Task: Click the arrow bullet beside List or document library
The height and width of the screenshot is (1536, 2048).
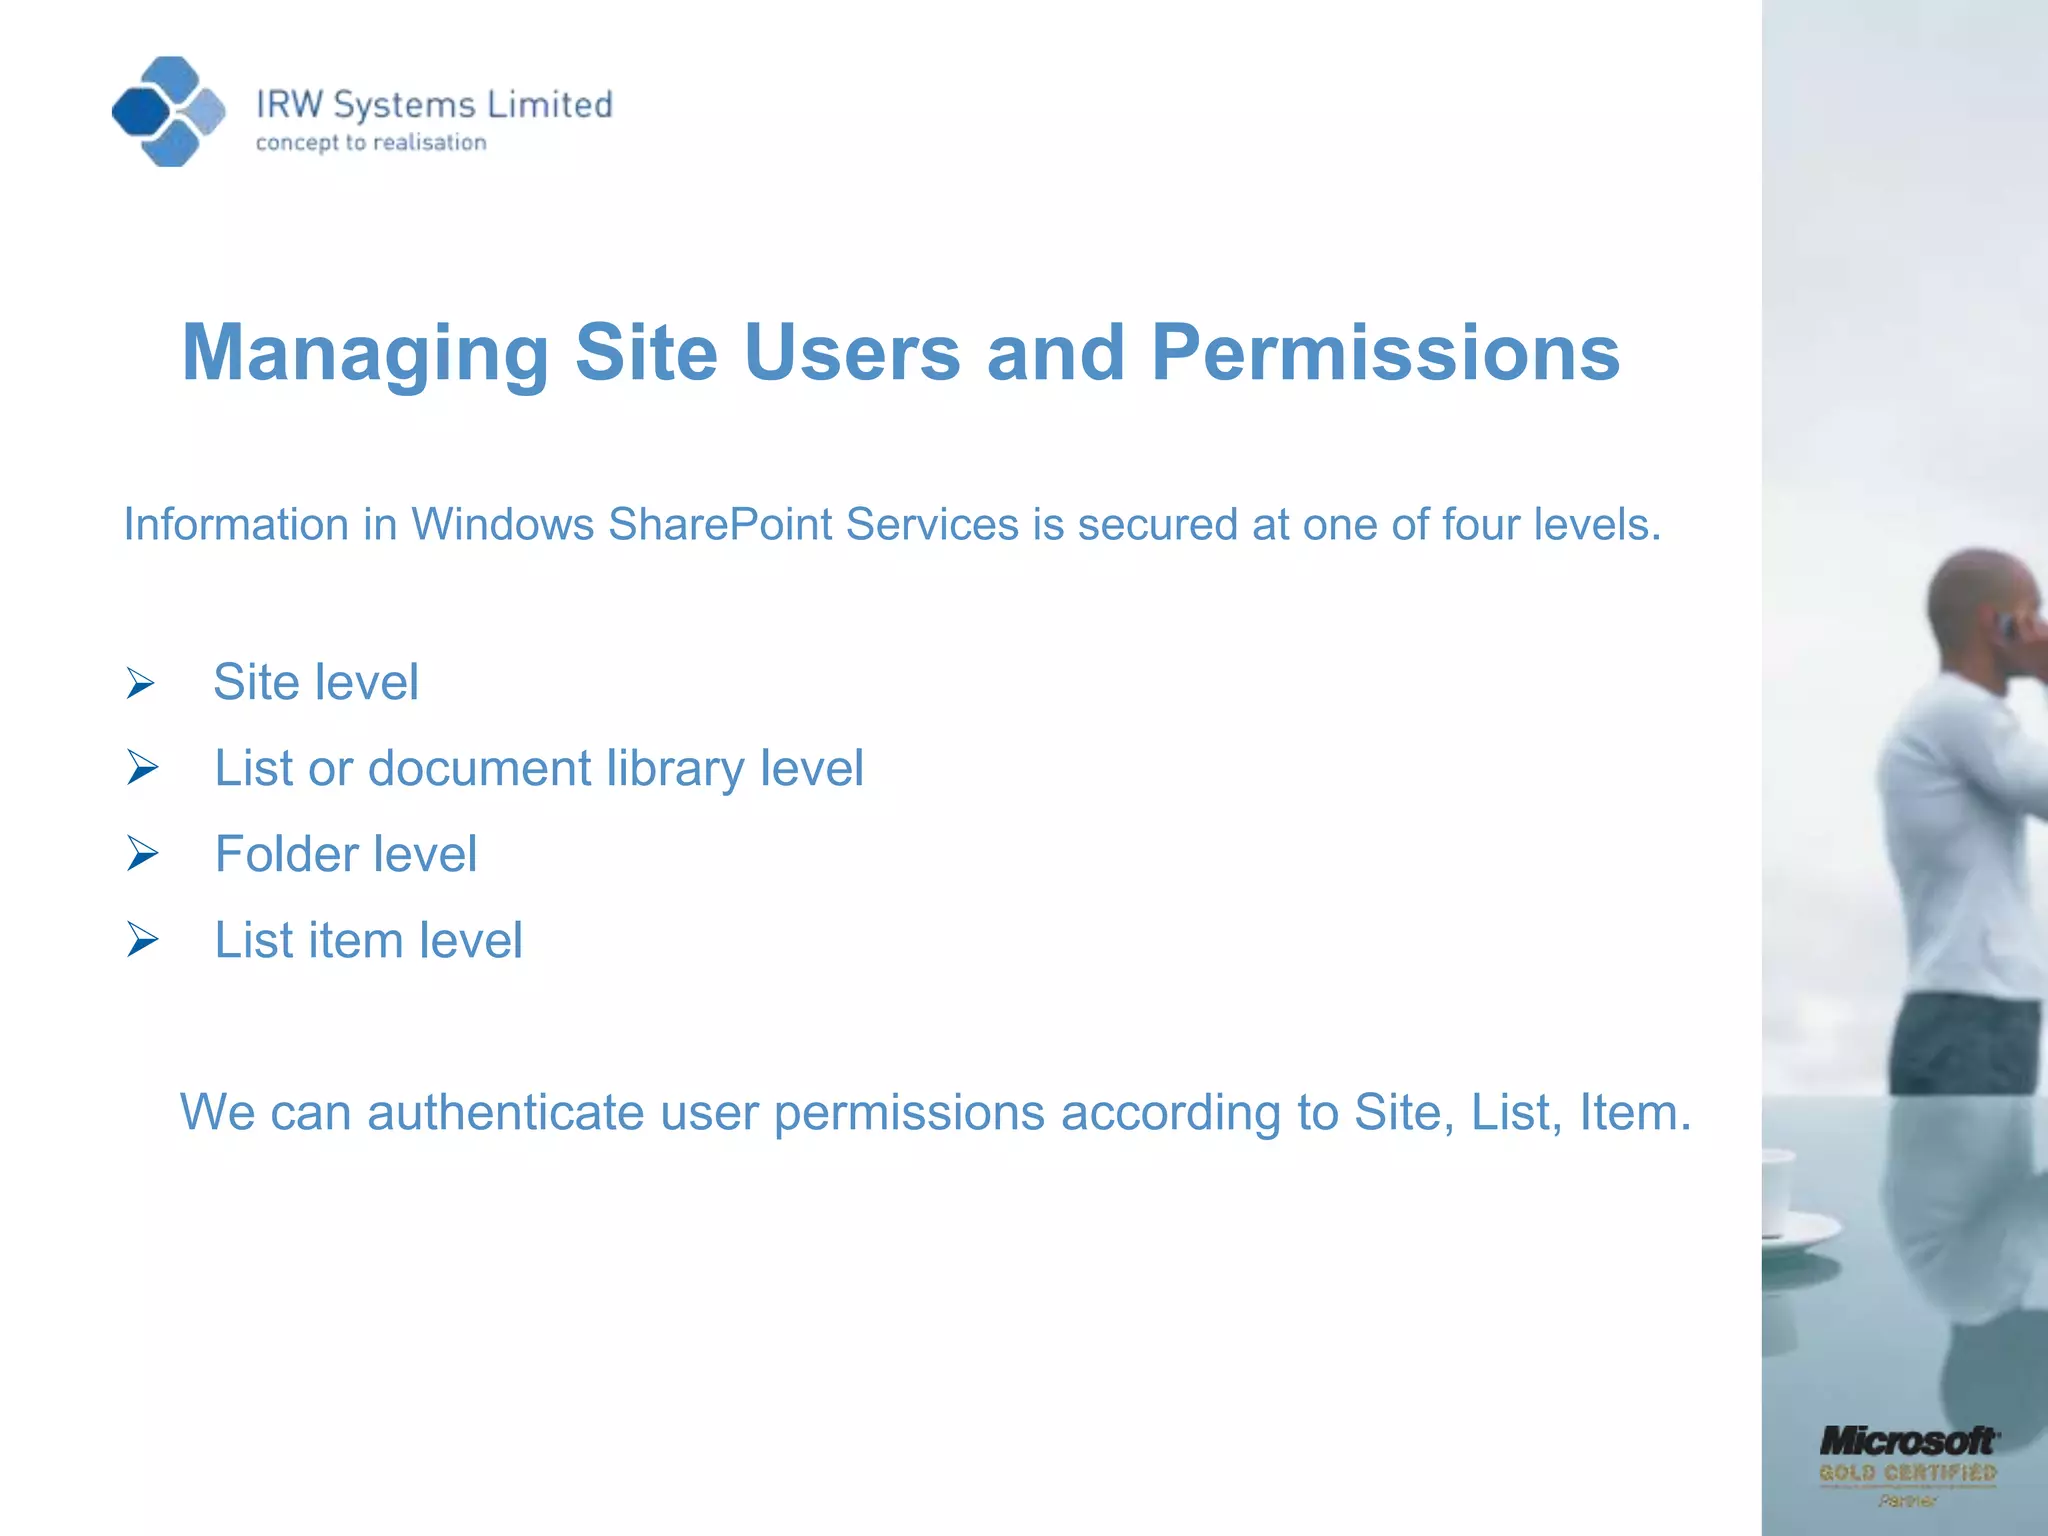Action: 143,768
